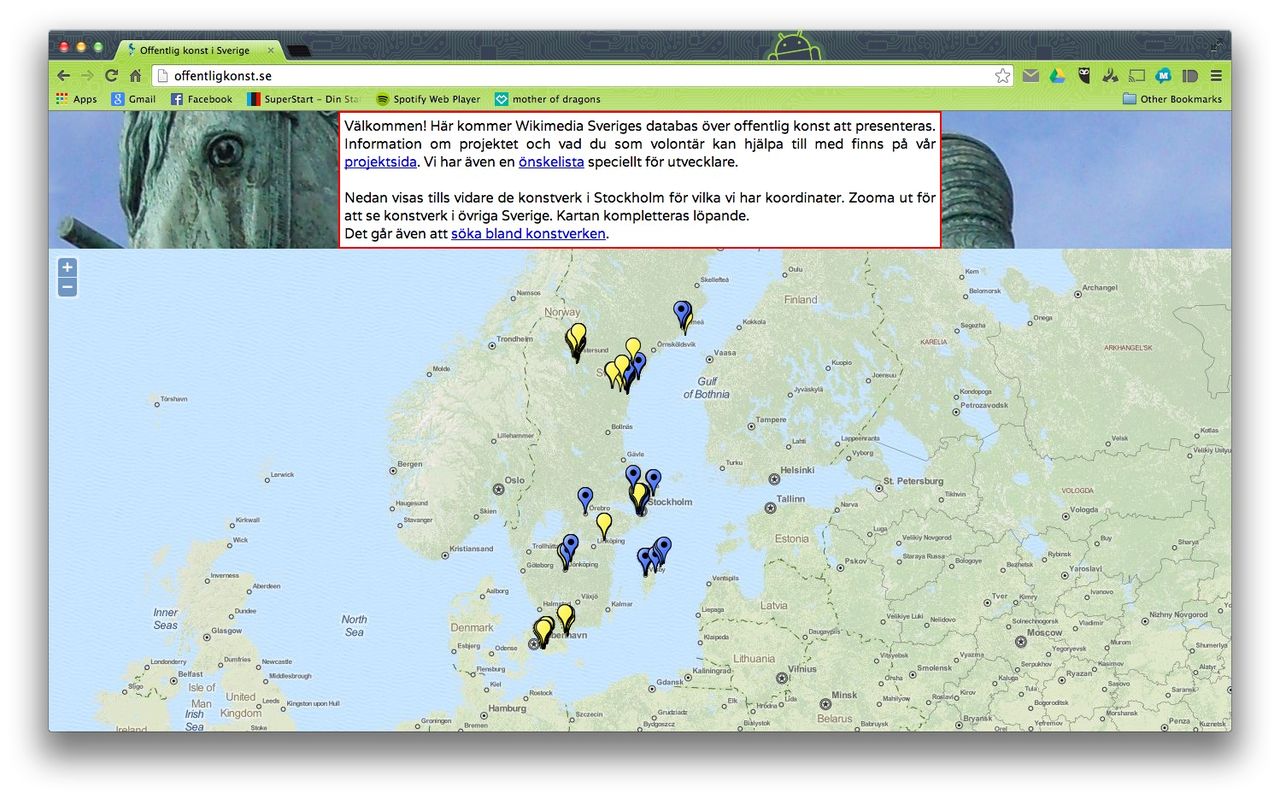The image size is (1280, 799).
Task: Reload the offentligkonst.se page
Action: pyautogui.click(x=112, y=75)
